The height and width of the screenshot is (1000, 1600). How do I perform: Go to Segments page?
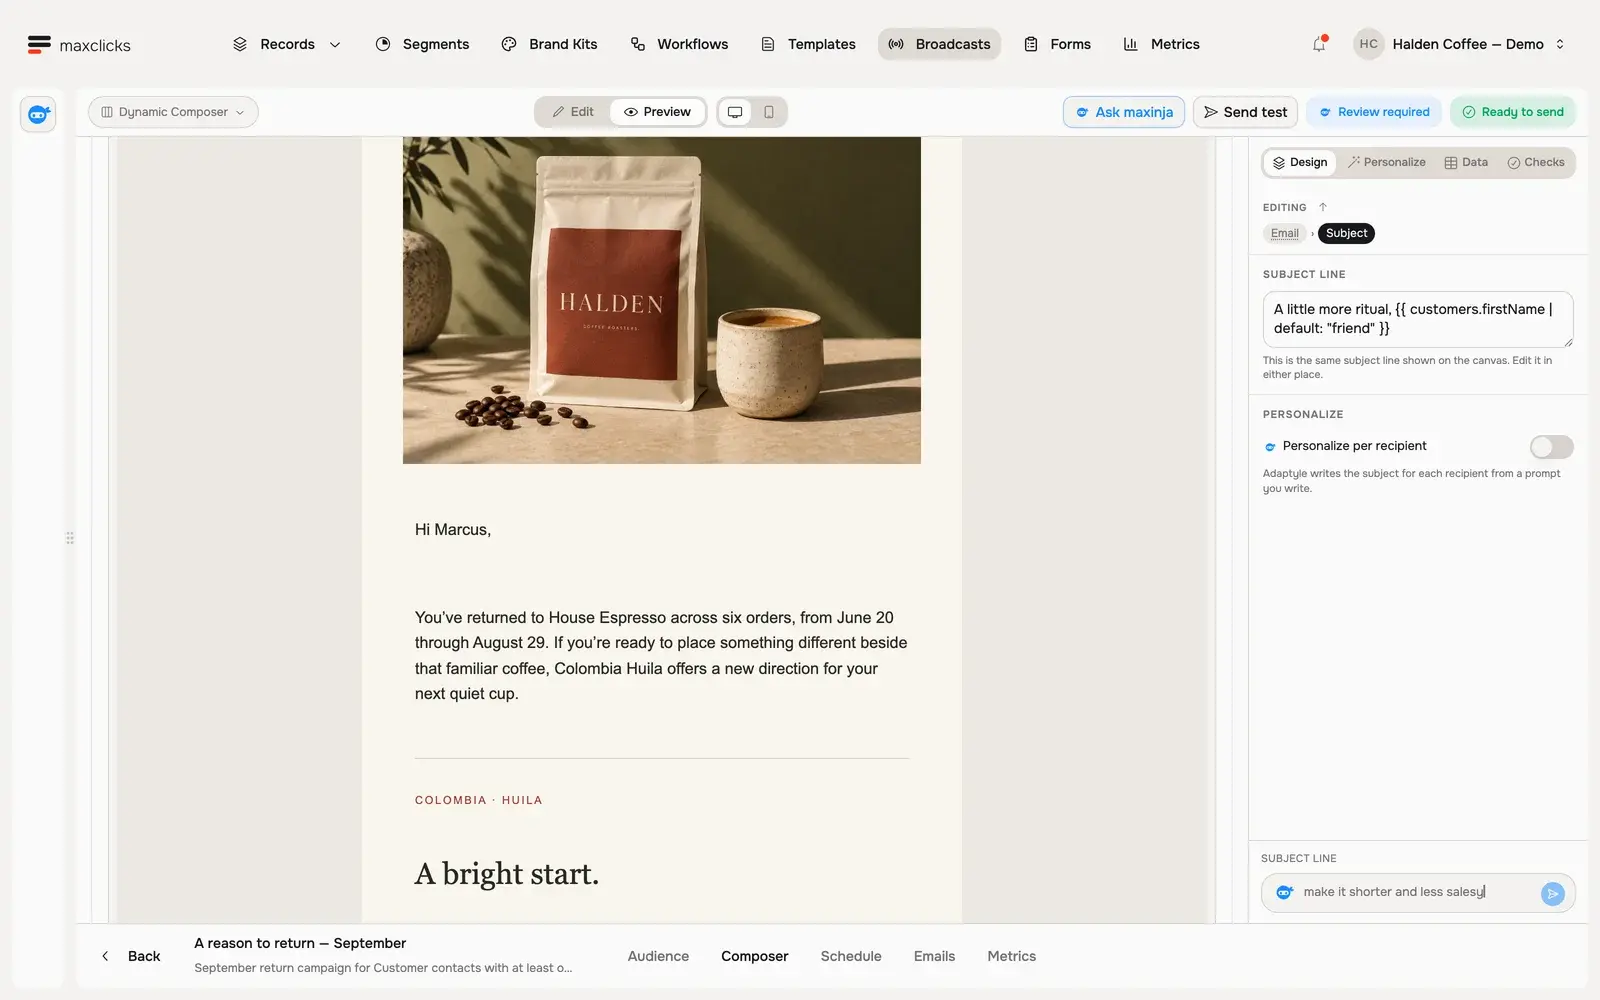tap(422, 44)
